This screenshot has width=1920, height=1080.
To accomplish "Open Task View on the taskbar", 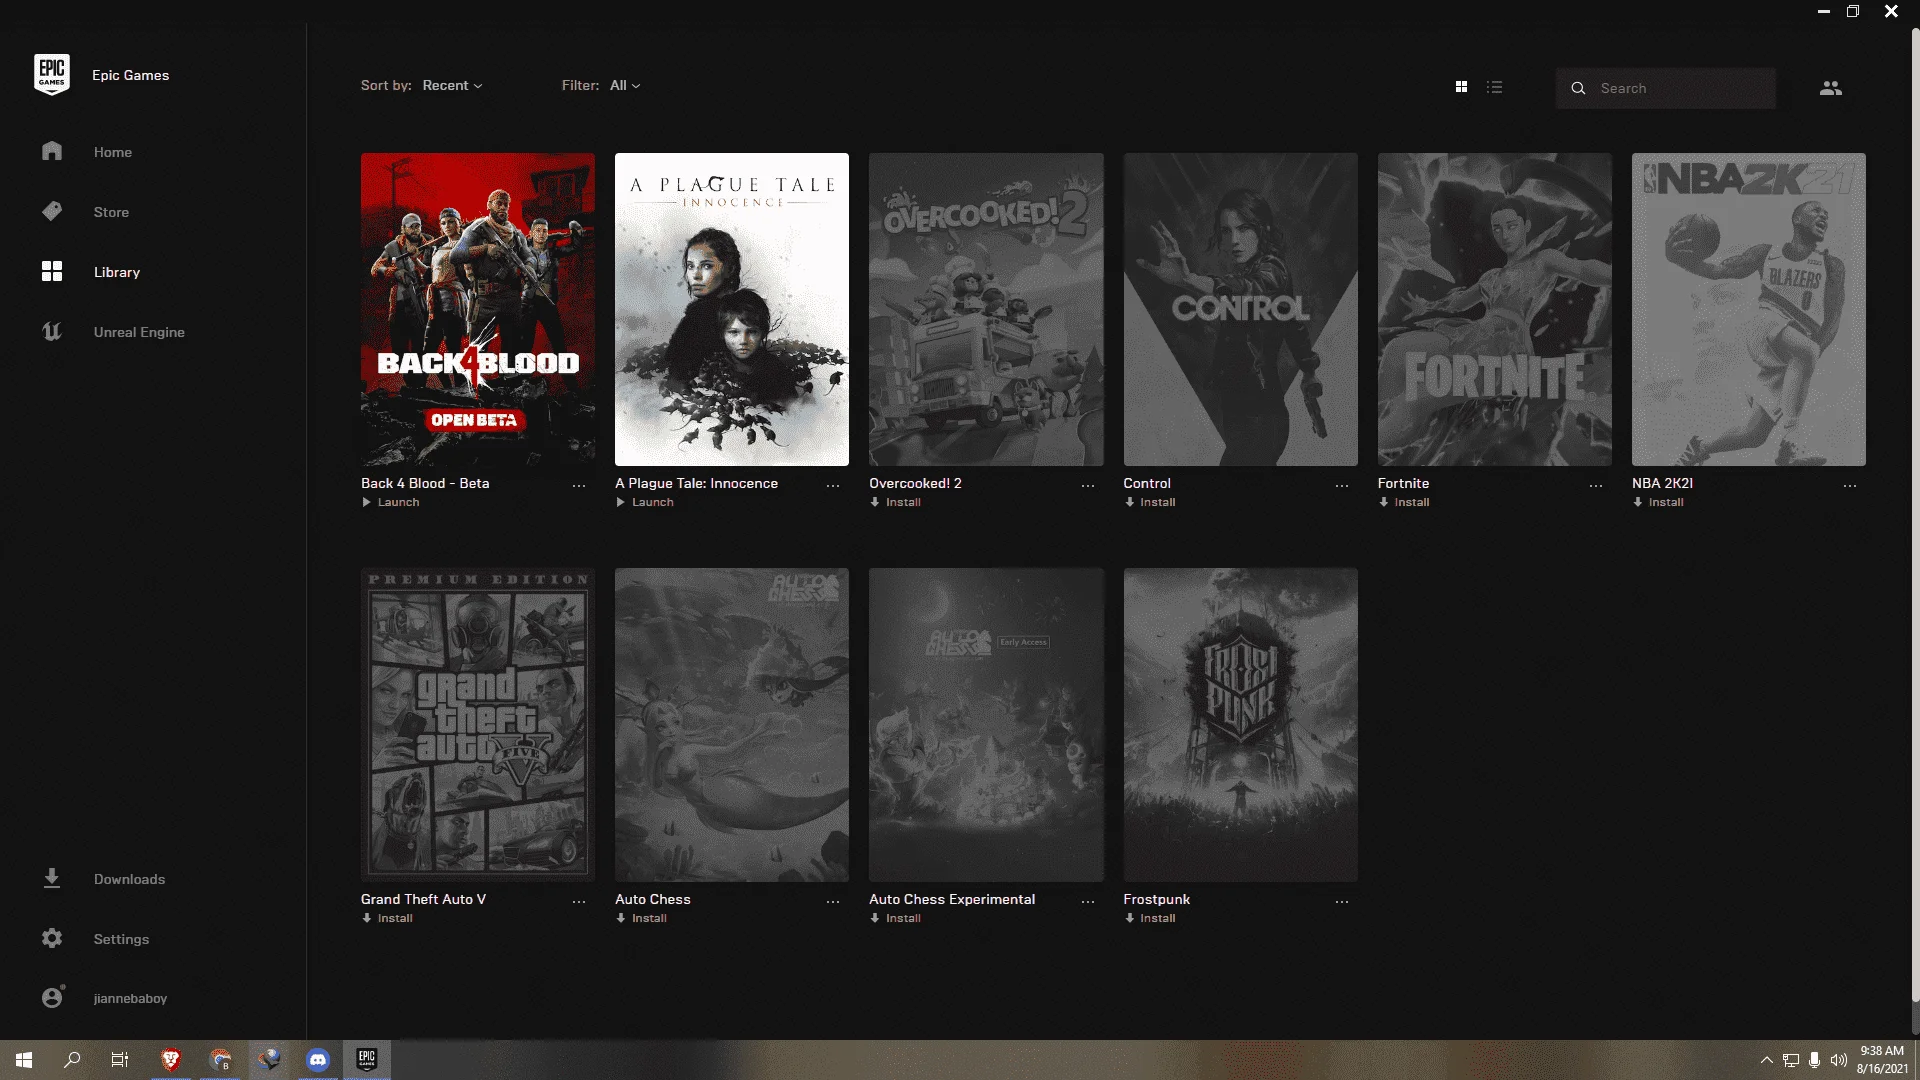I will click(120, 1060).
